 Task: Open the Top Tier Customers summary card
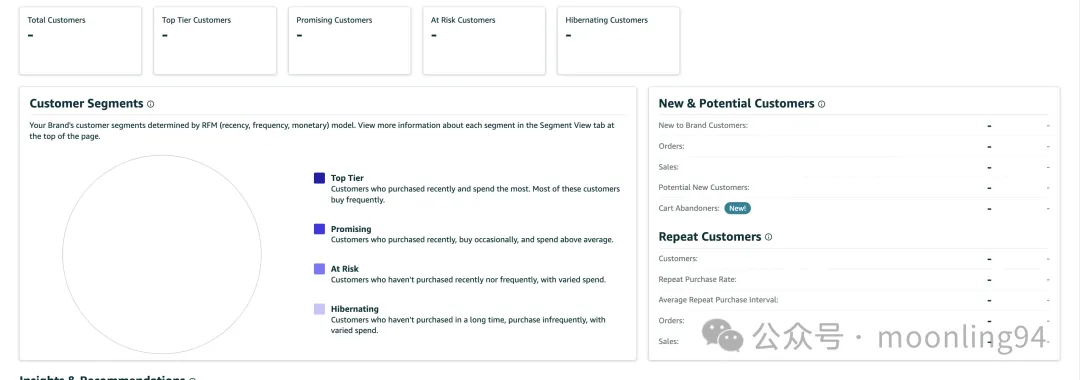pyautogui.click(x=215, y=41)
